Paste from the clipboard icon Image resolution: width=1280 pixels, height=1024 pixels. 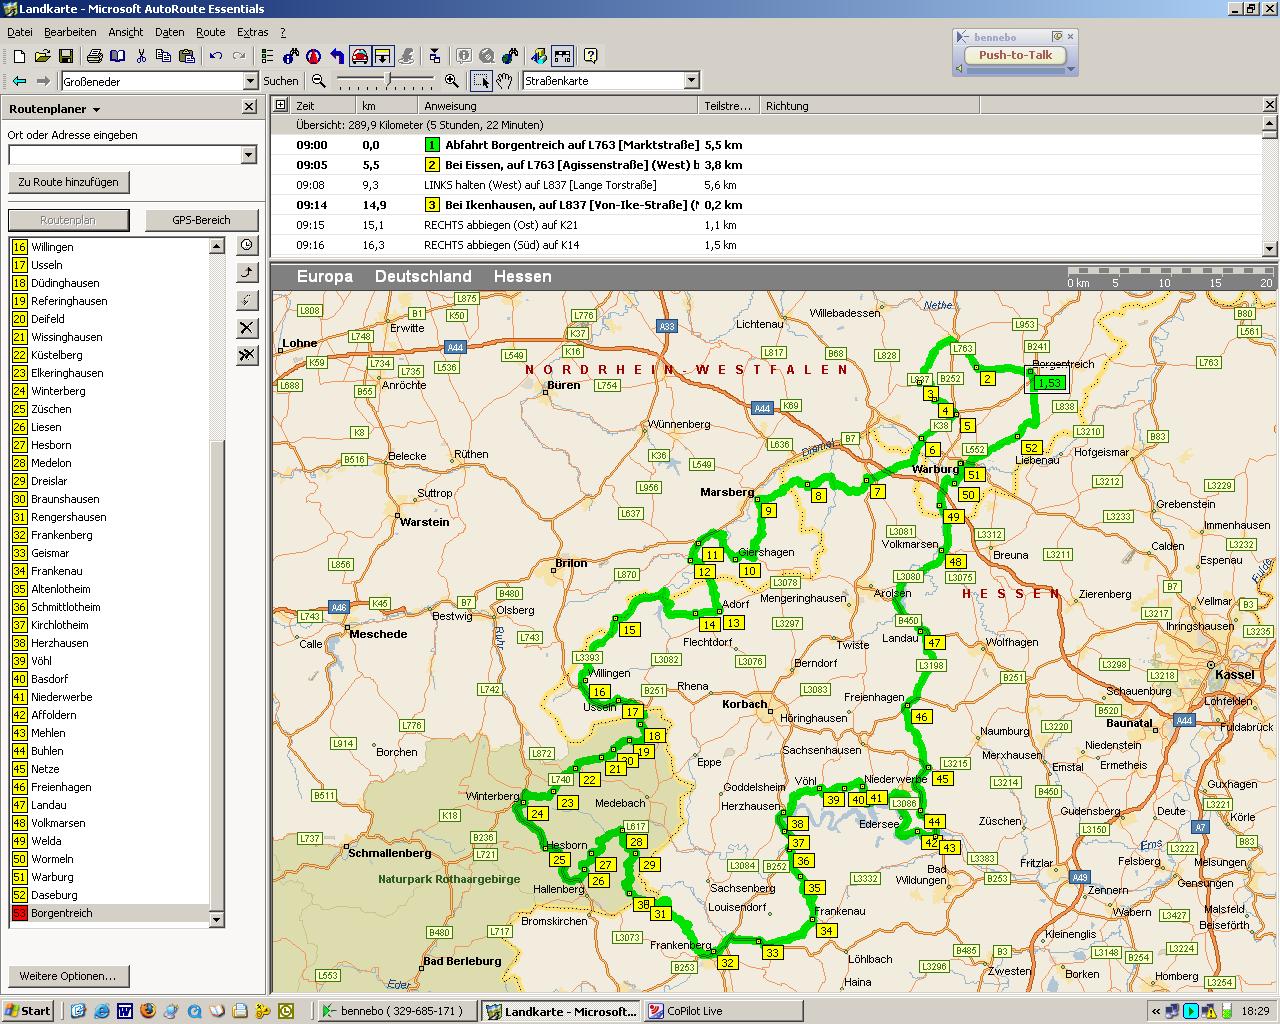click(187, 56)
